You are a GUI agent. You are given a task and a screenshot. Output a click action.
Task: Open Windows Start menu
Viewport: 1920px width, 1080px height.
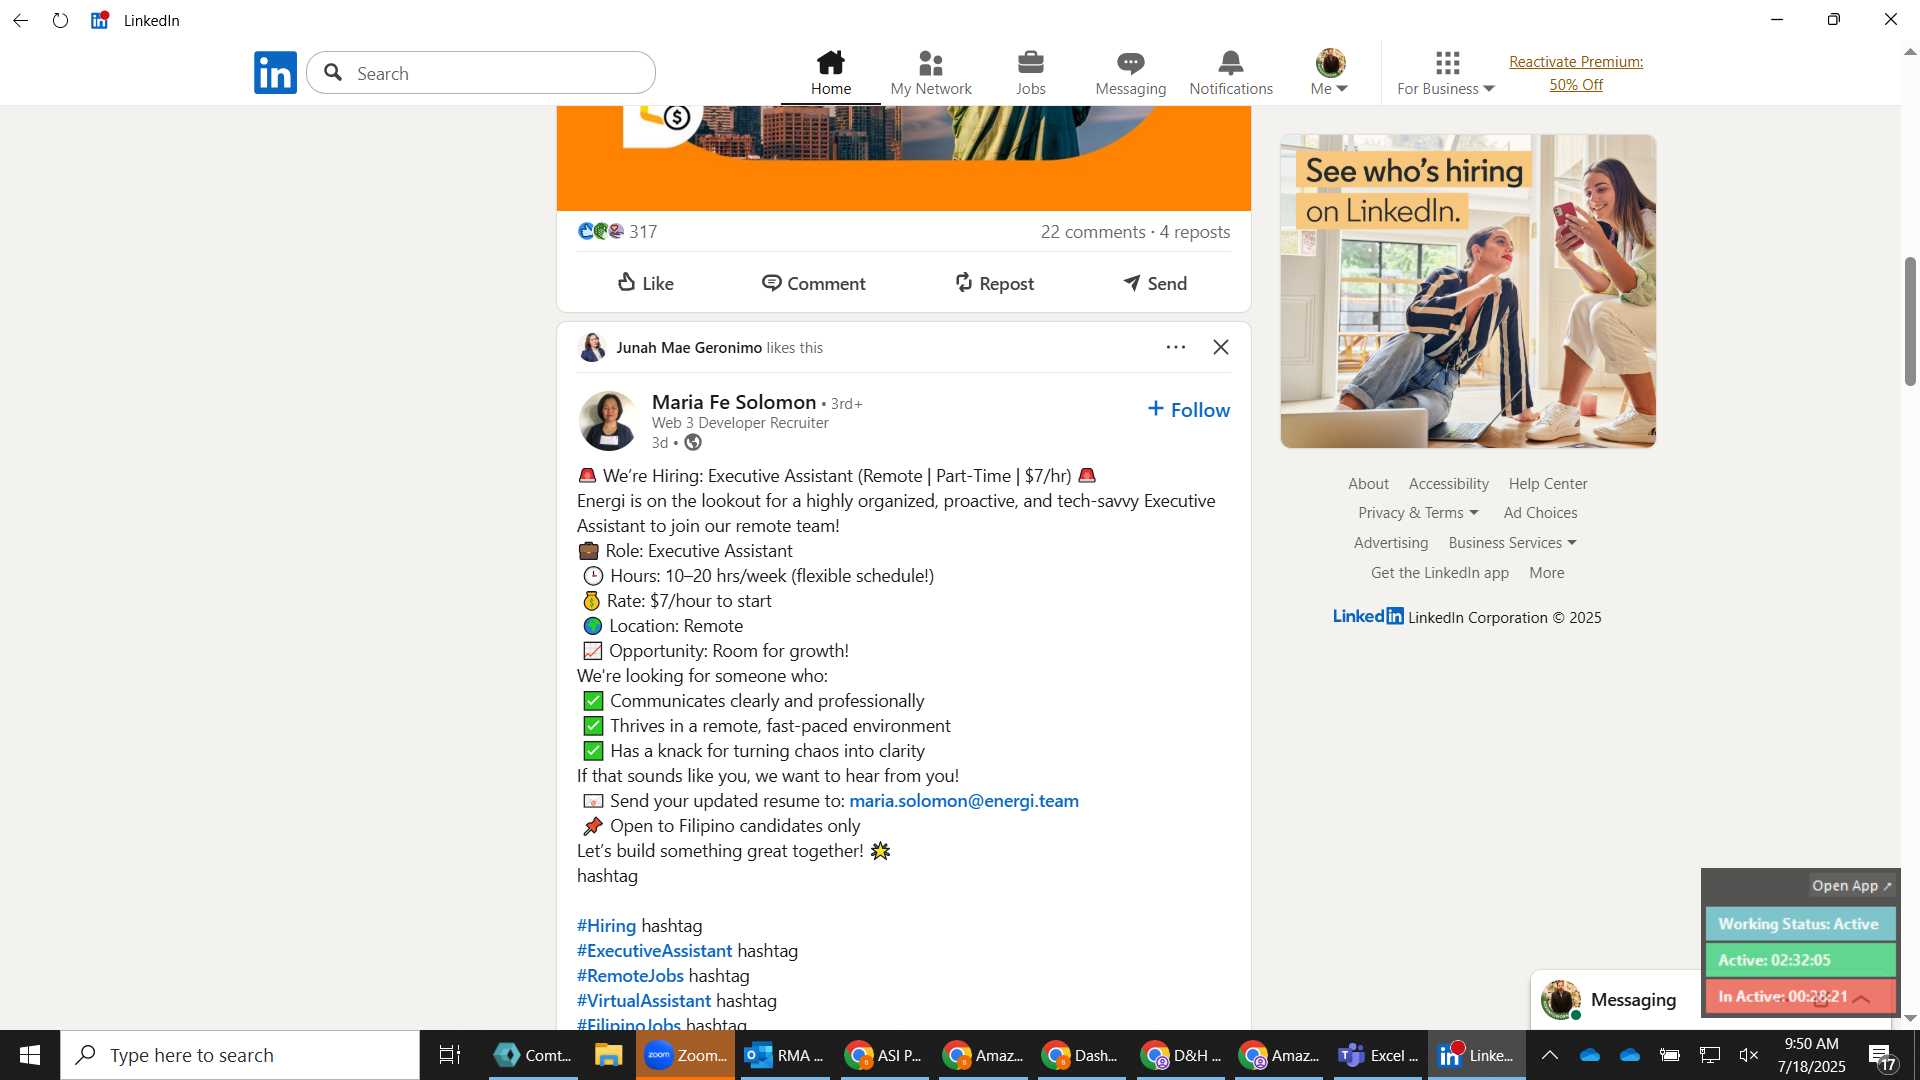click(30, 1055)
